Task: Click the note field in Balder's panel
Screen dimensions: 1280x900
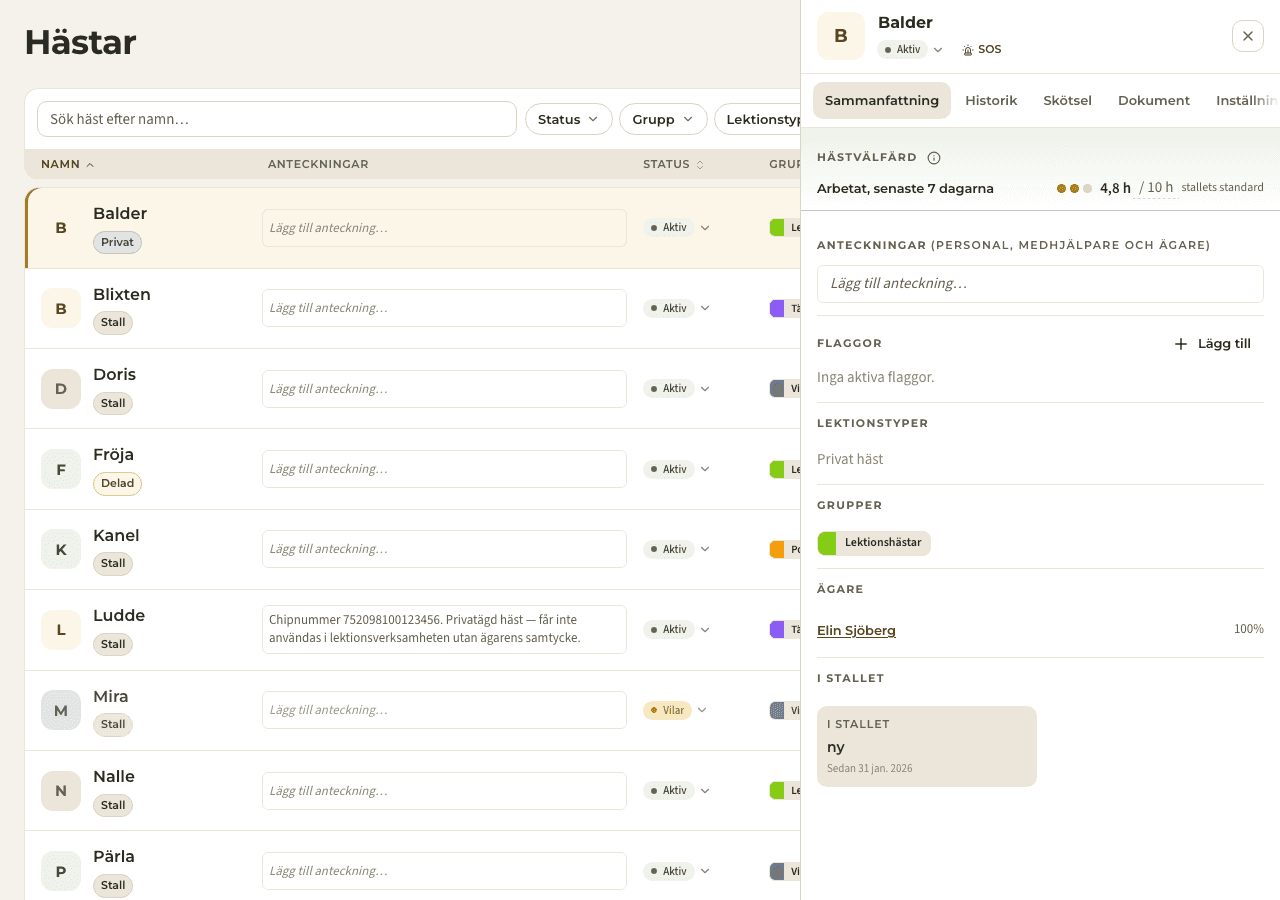Action: (1040, 284)
